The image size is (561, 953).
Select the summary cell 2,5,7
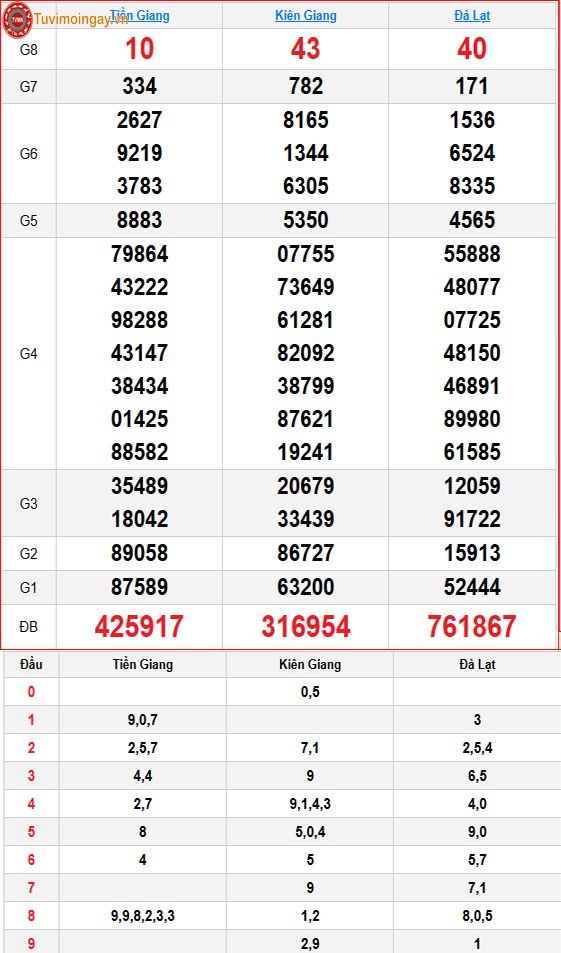click(143, 748)
